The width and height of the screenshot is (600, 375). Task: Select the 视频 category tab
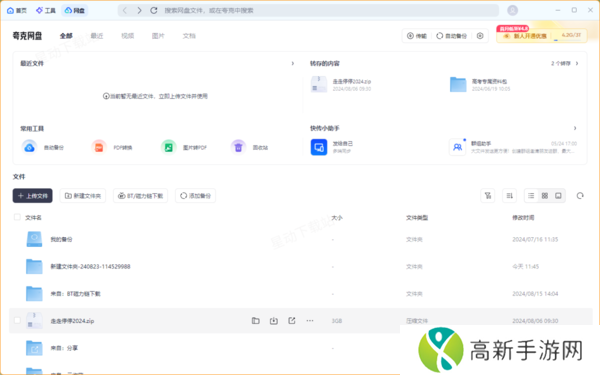[127, 36]
